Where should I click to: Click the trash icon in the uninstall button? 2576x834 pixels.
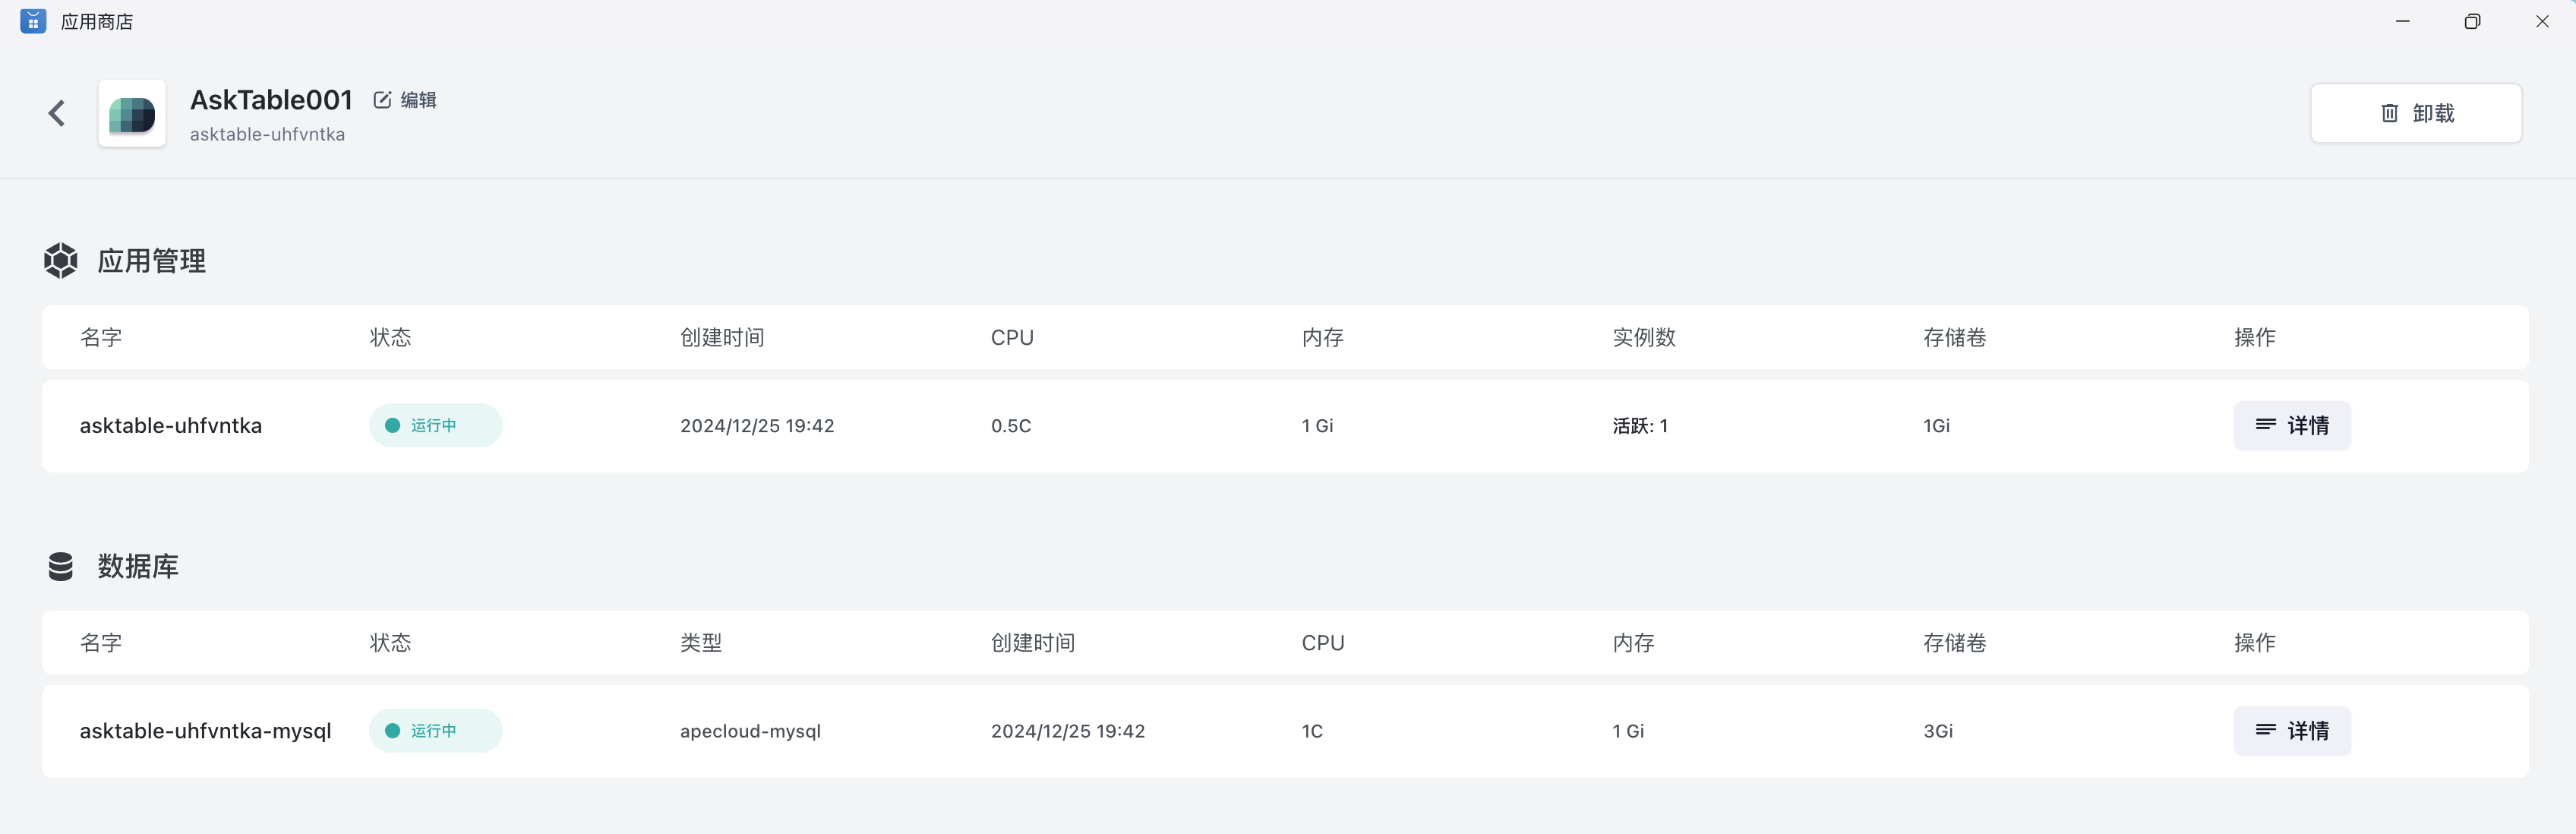click(2389, 113)
